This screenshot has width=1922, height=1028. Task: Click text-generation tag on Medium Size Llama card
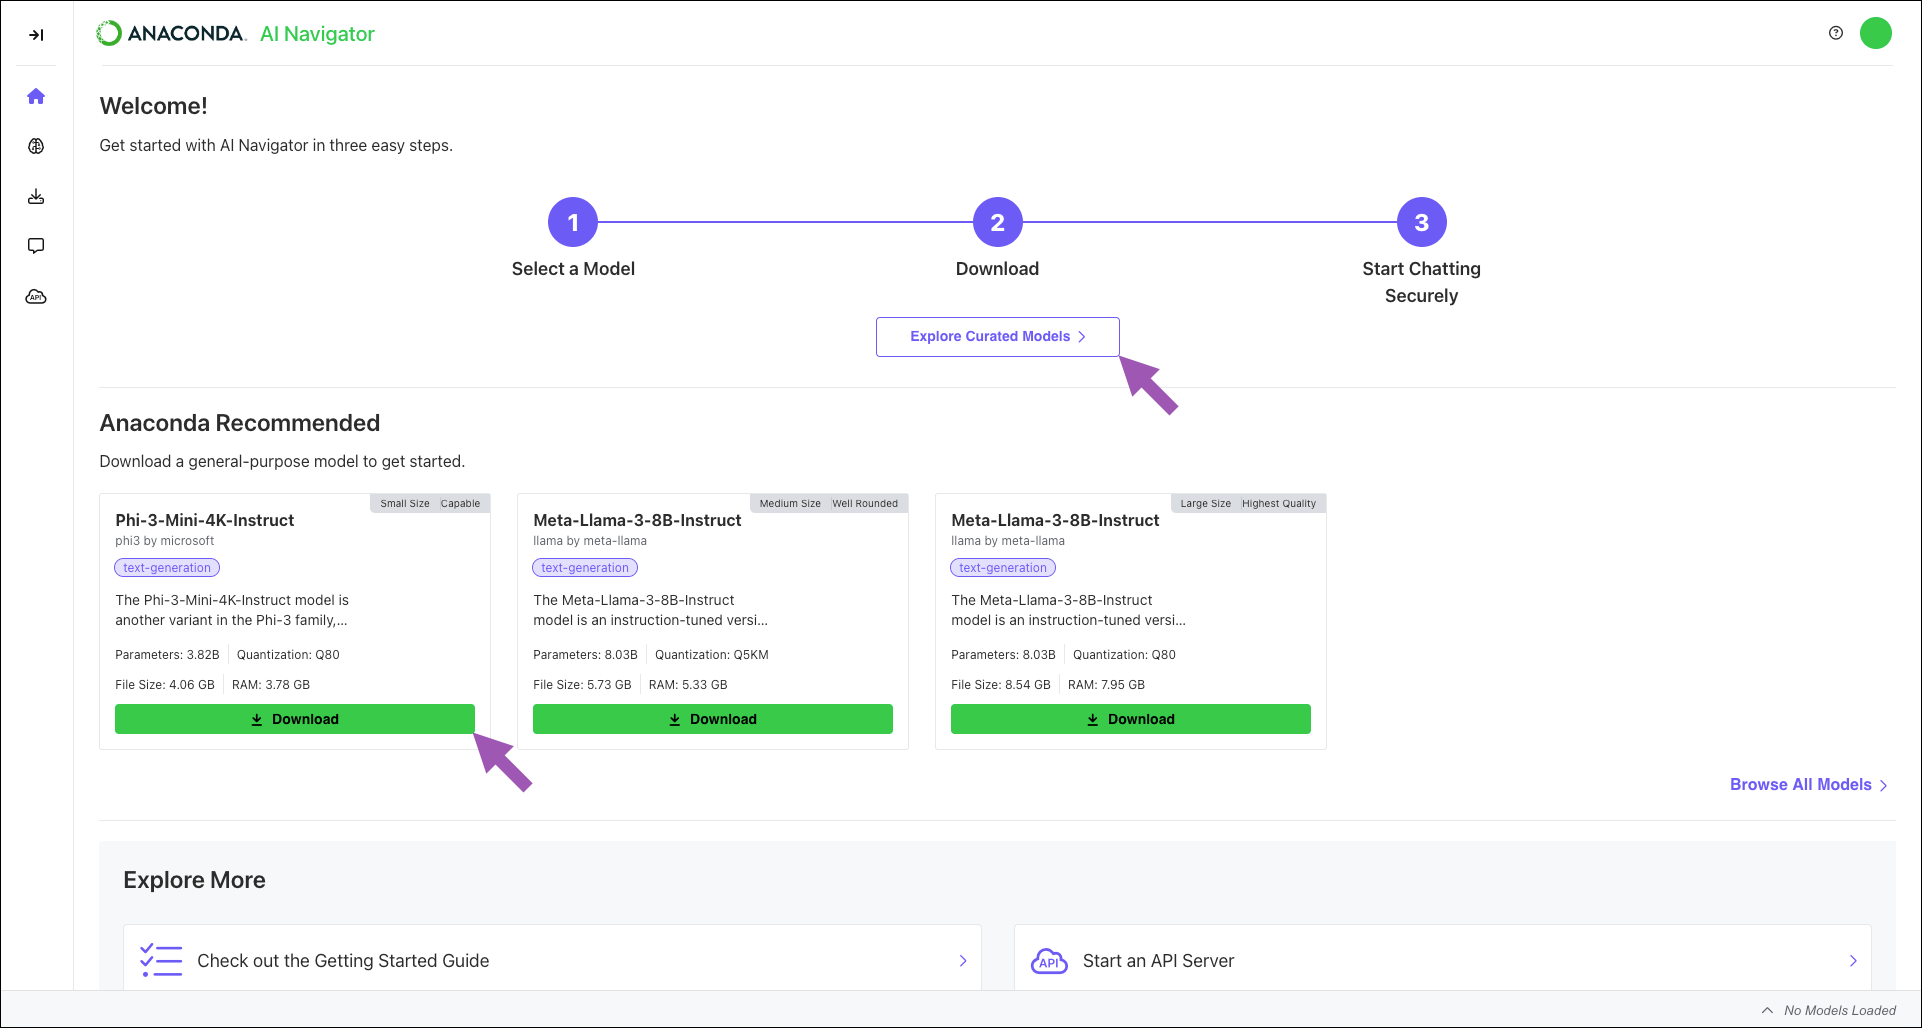[585, 568]
